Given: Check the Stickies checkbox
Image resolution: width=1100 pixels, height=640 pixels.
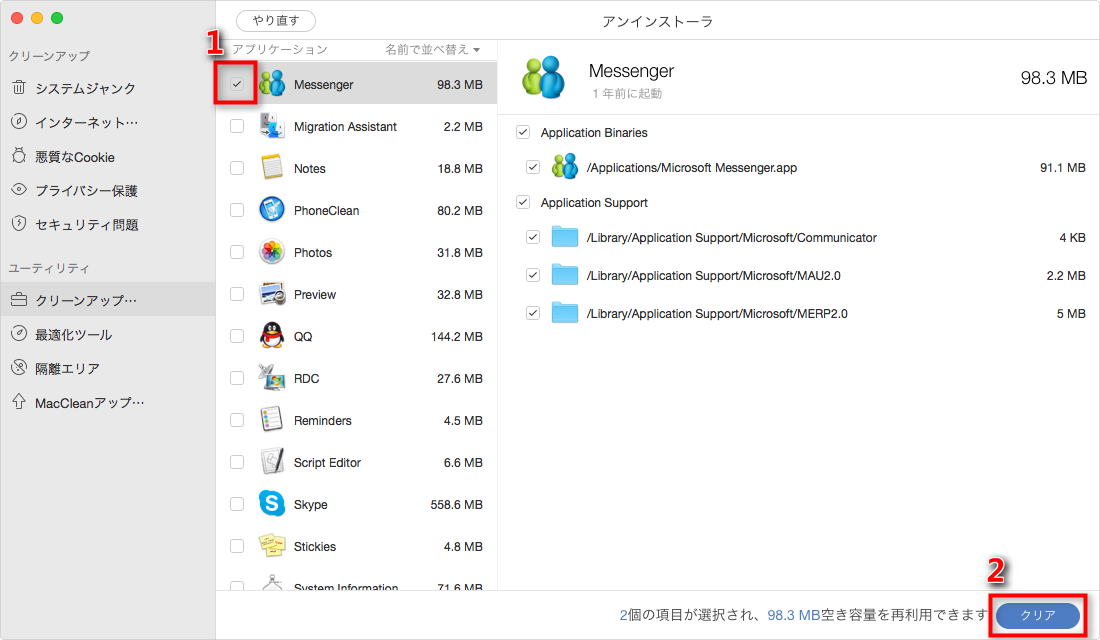Looking at the screenshot, I should click(x=237, y=546).
